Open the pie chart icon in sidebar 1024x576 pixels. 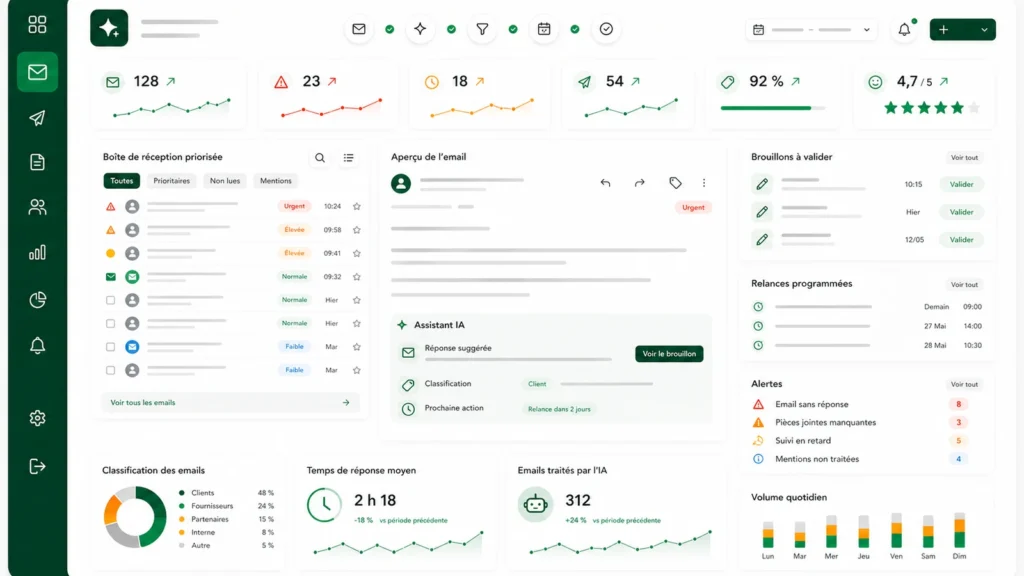pyautogui.click(x=37, y=299)
